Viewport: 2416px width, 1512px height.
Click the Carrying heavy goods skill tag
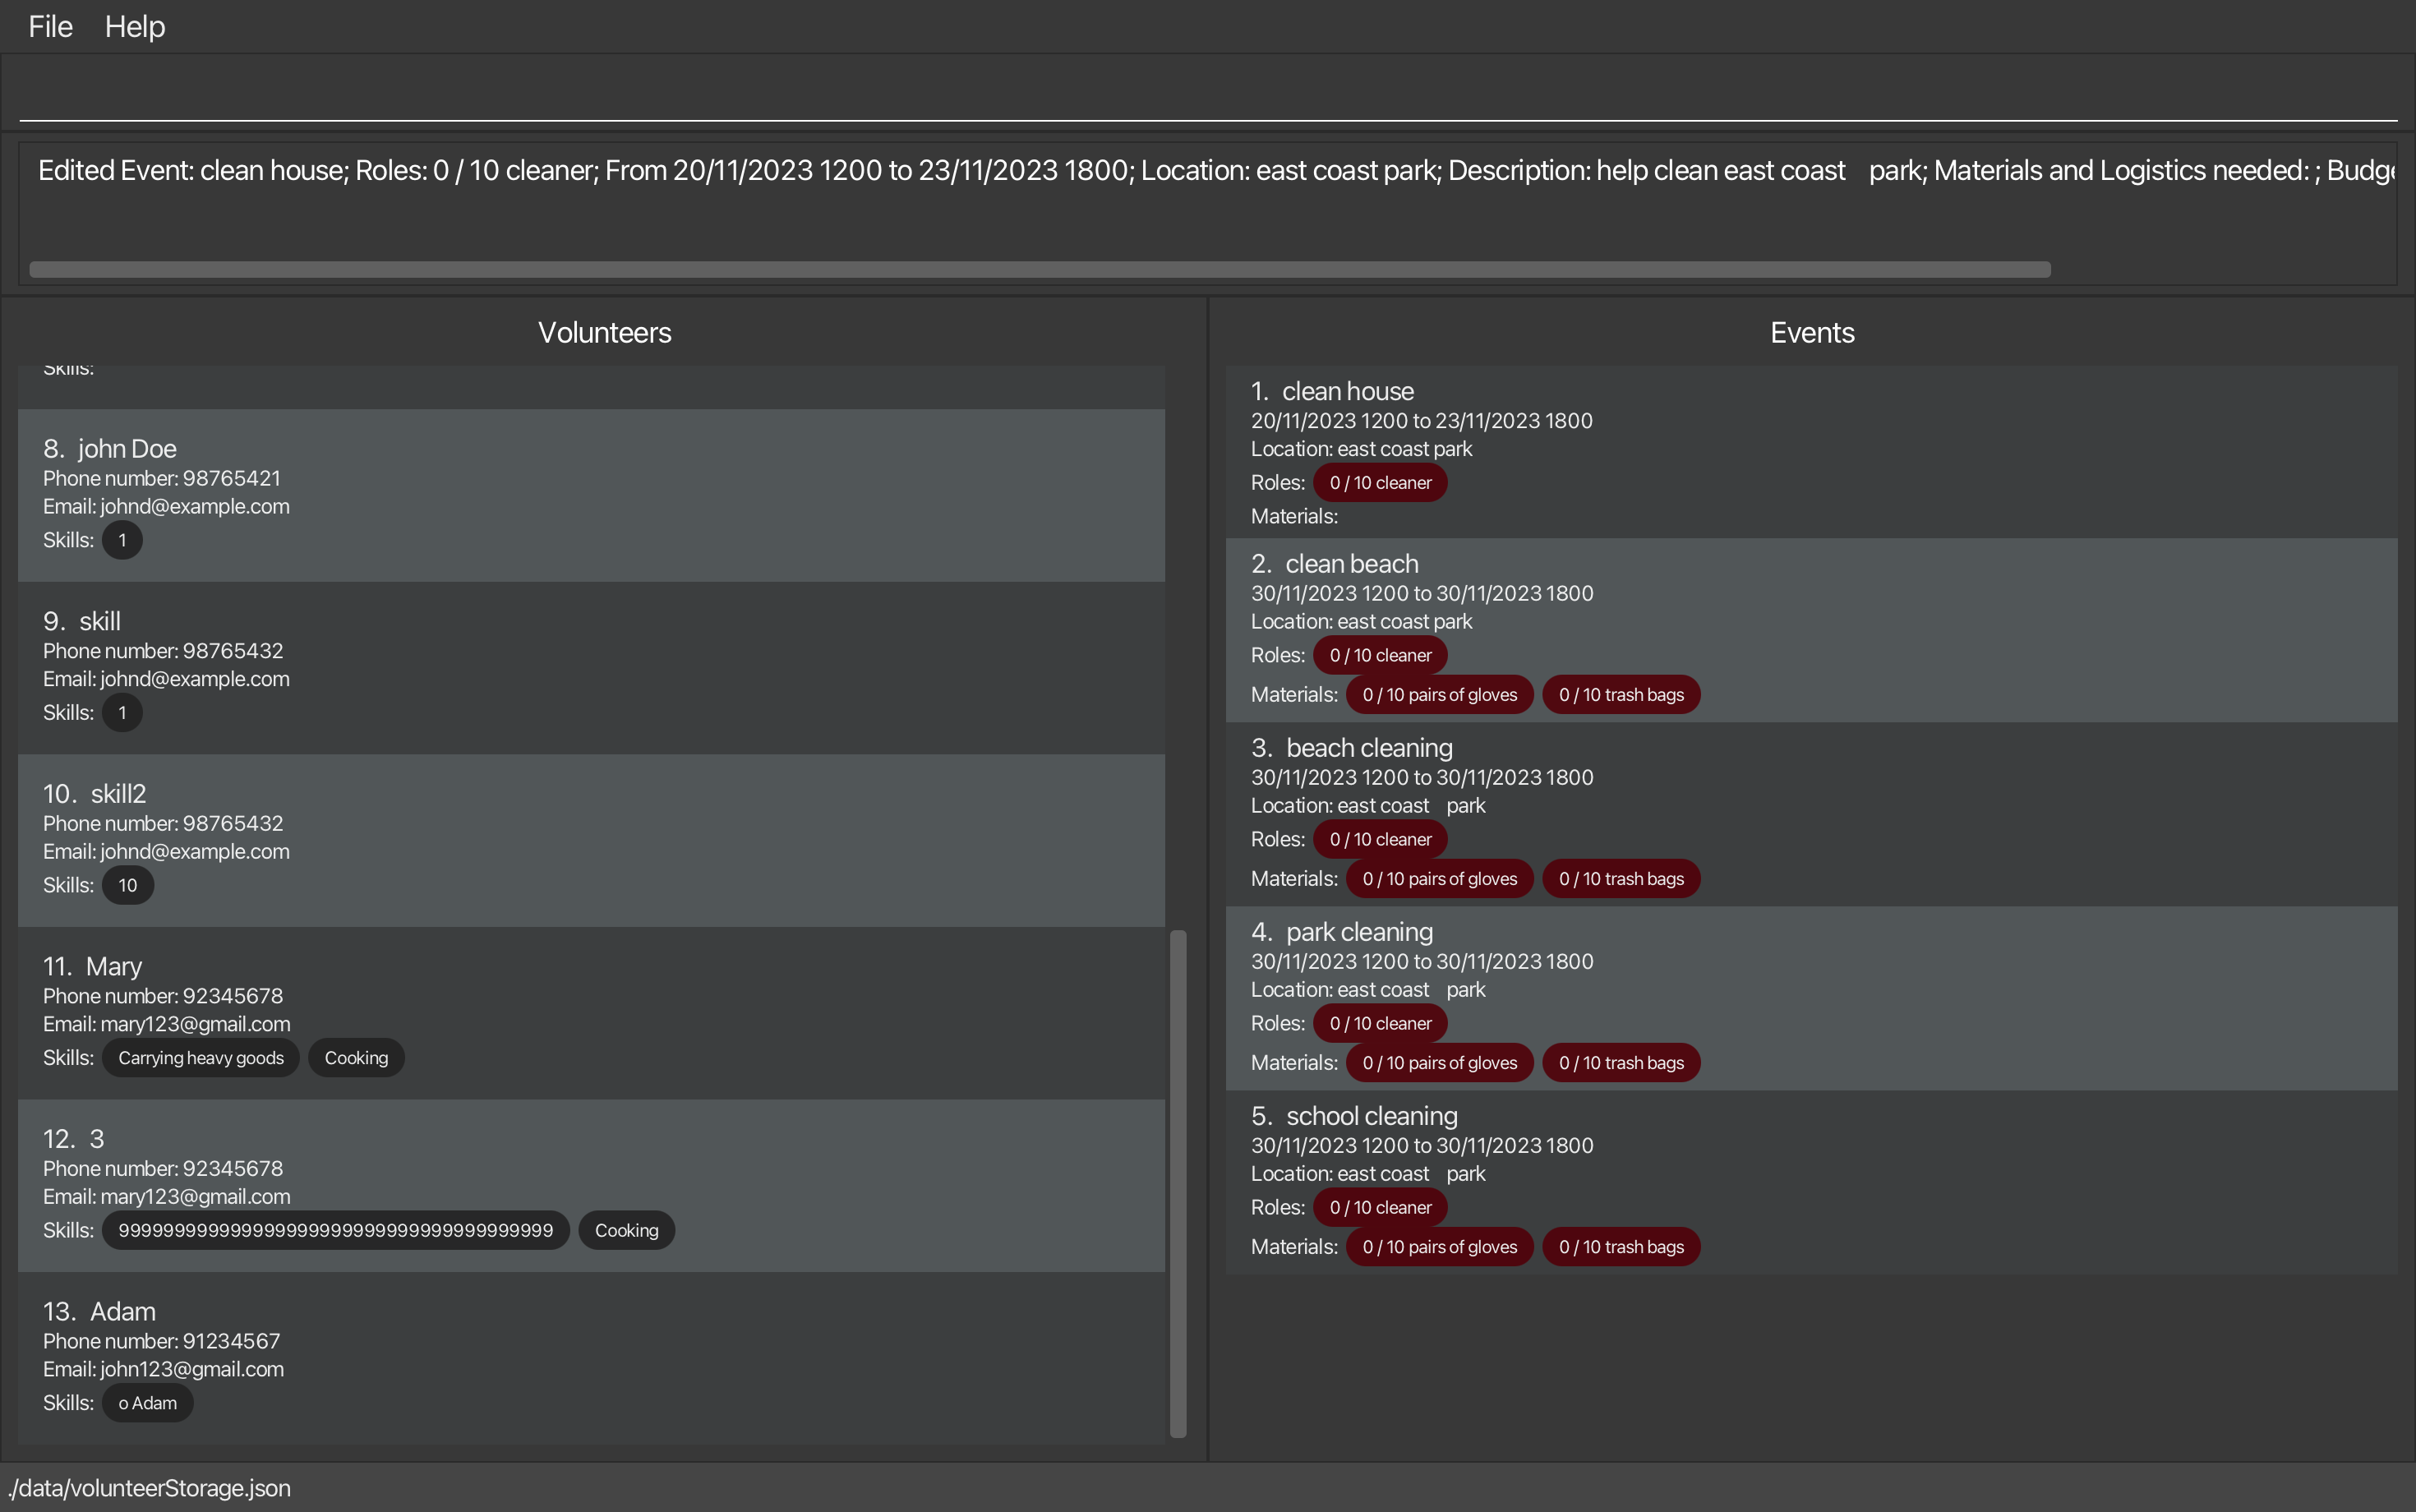[201, 1058]
